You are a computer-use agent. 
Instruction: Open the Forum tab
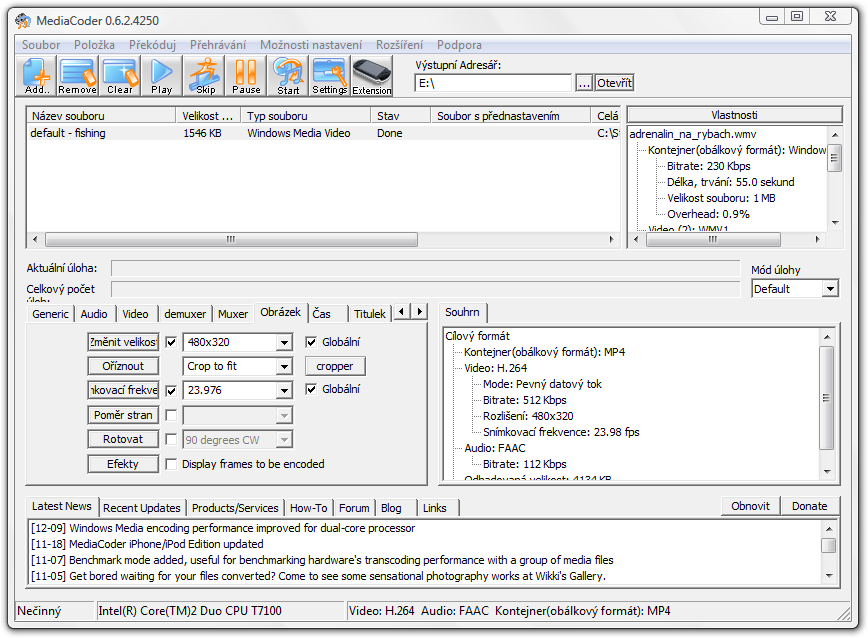click(354, 507)
